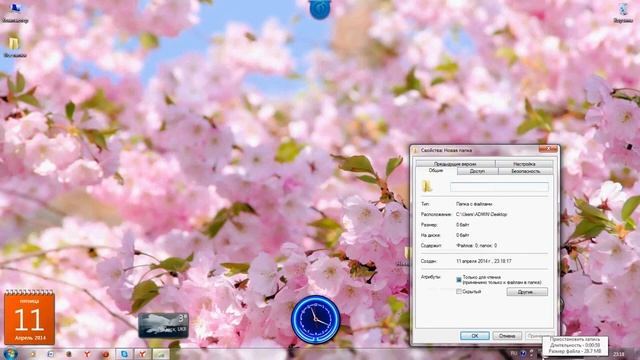Click the Cancel (Отмена) button
Viewport: 640px width, 360px height.
507,336
